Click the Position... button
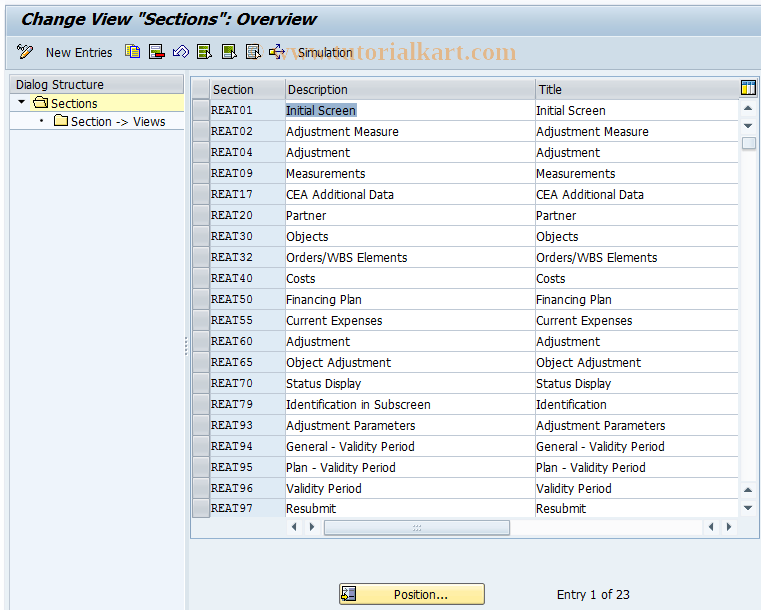Image resolution: width=761 pixels, height=610 pixels. pos(412,594)
